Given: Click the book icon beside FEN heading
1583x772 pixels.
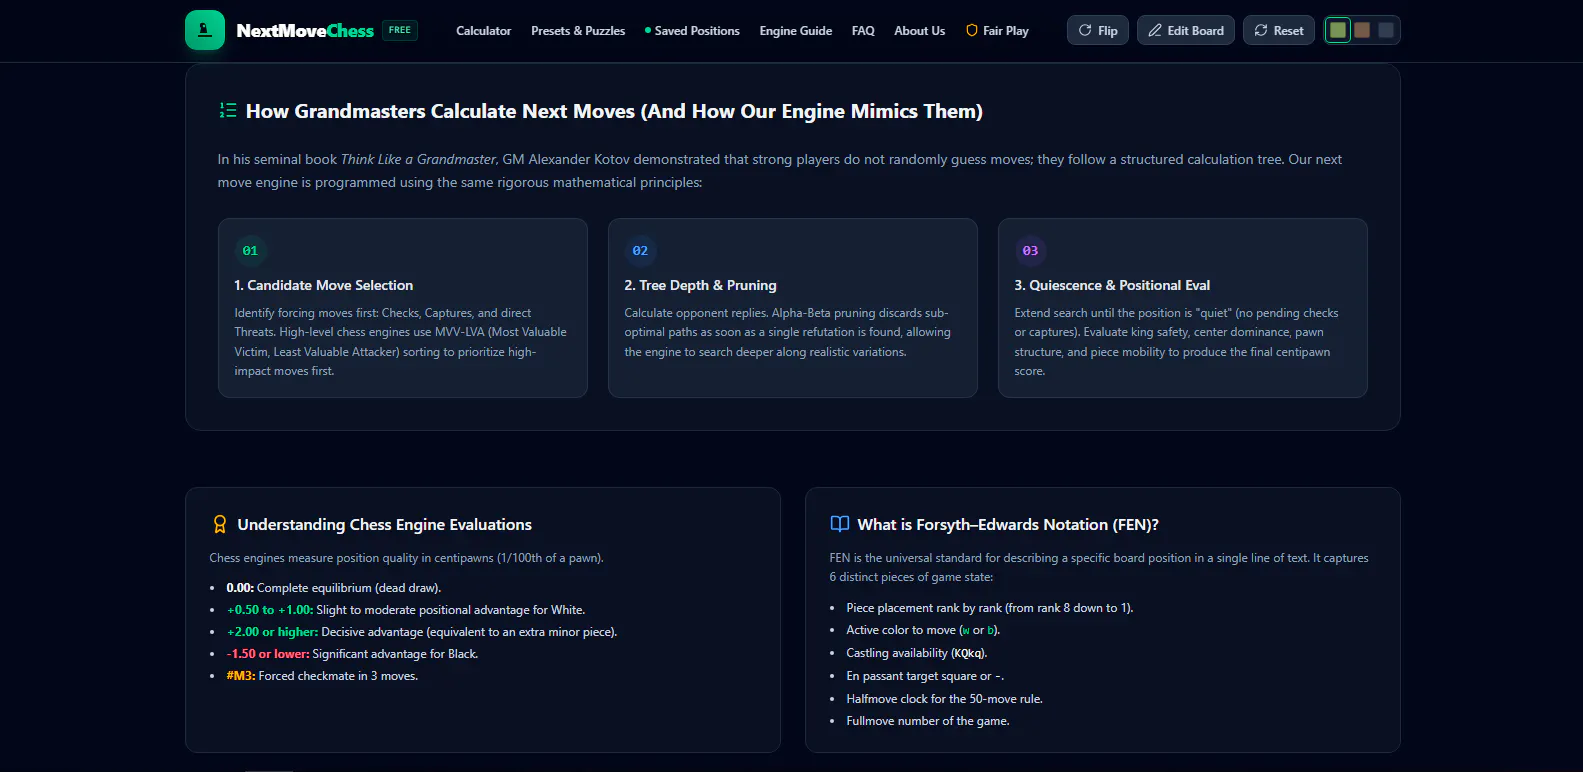Looking at the screenshot, I should point(840,524).
